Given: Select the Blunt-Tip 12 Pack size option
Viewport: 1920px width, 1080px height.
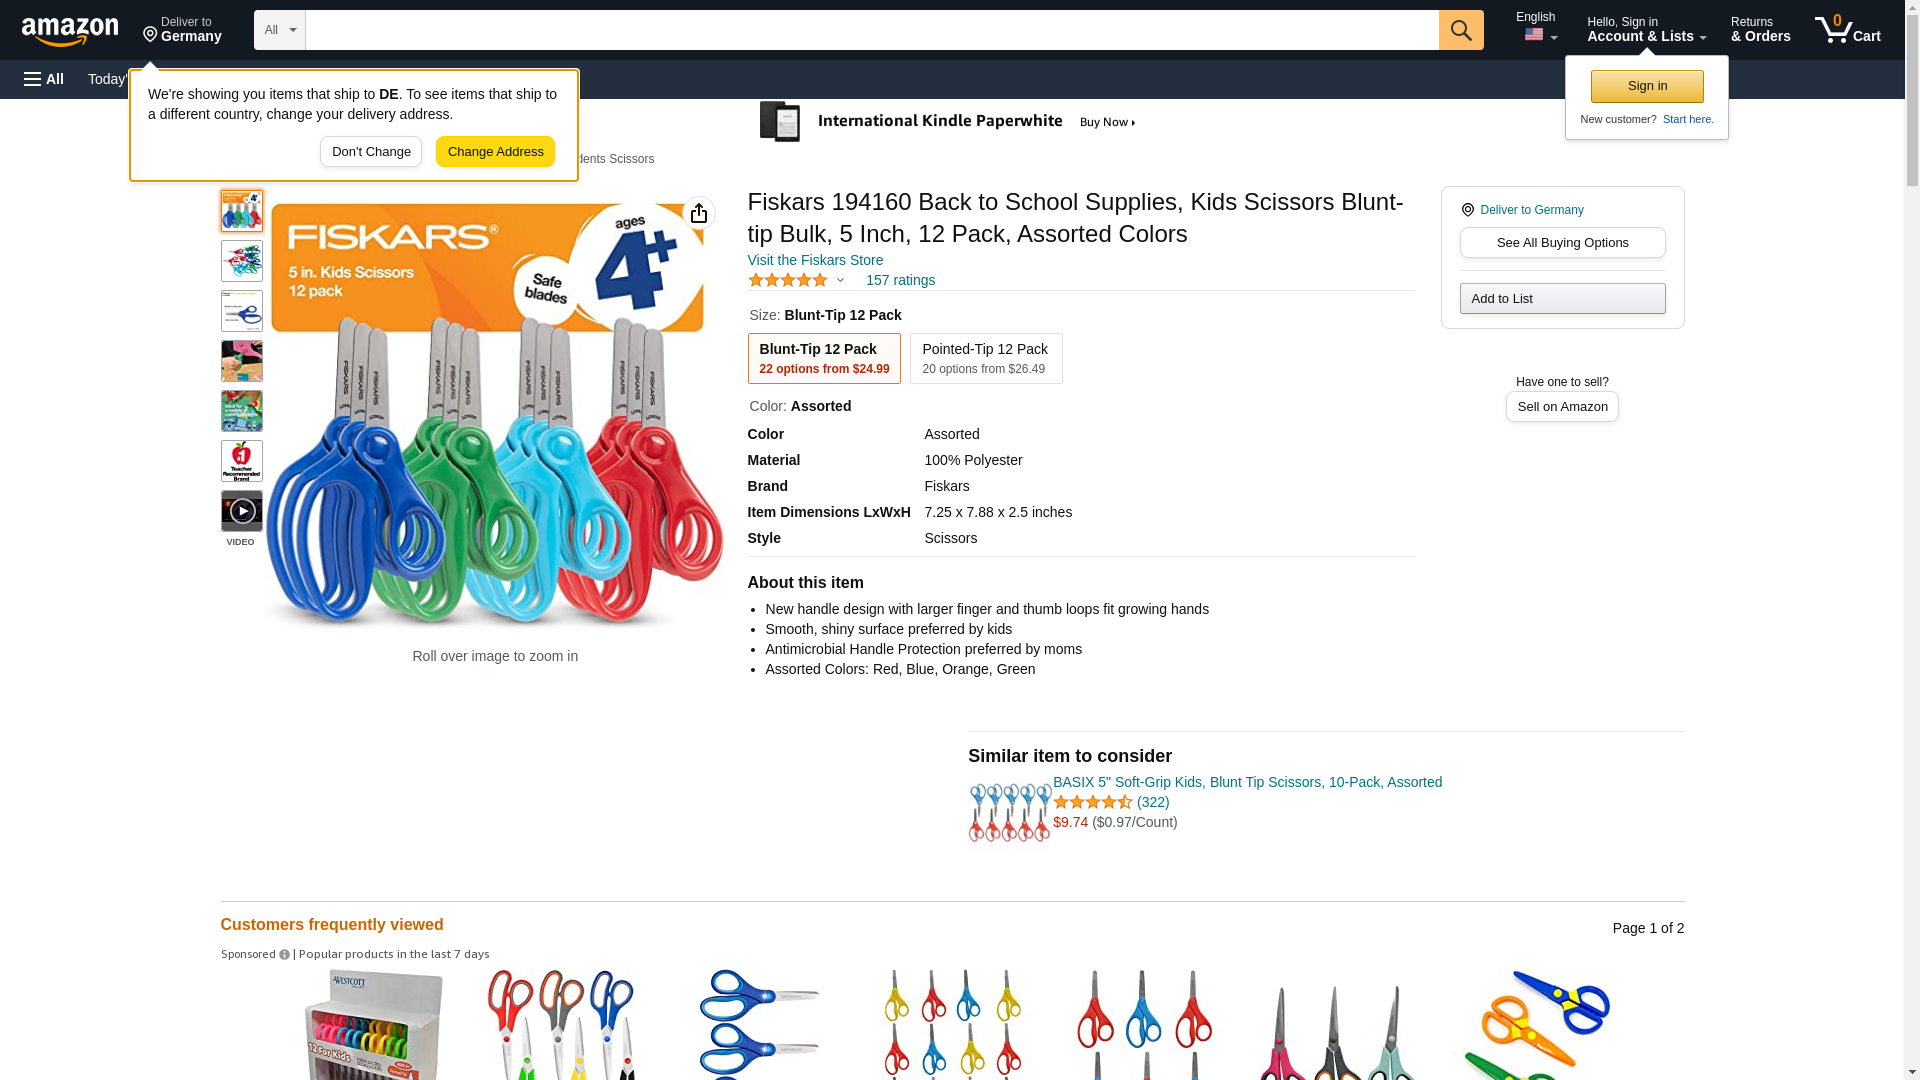Looking at the screenshot, I should tap(824, 358).
